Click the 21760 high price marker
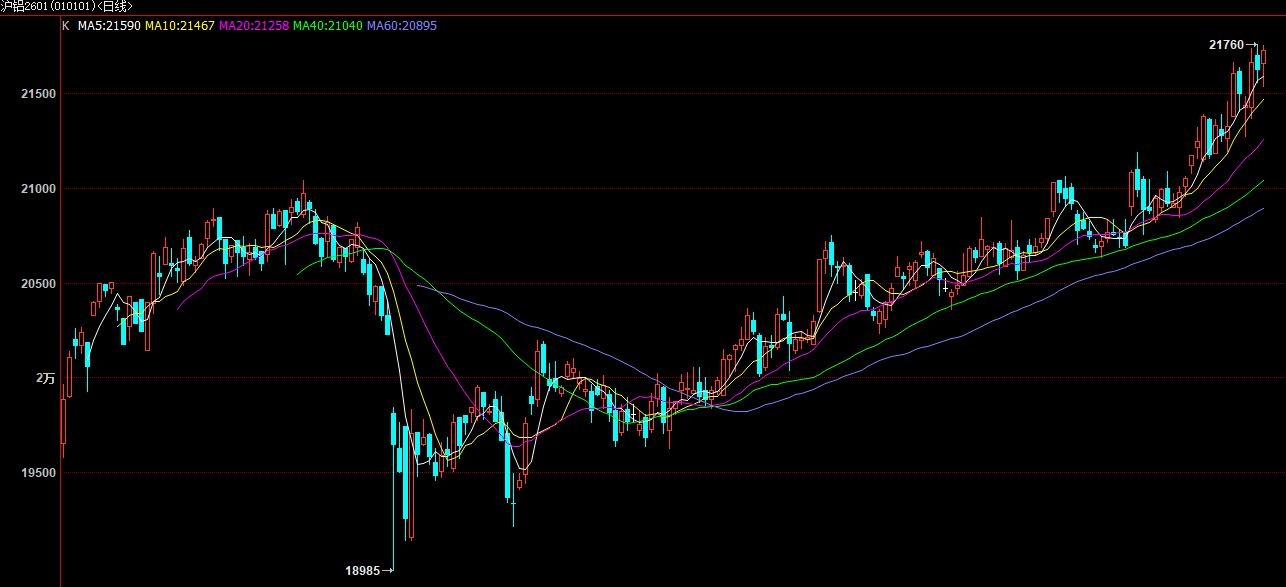The image size is (1286, 587). 1226,45
